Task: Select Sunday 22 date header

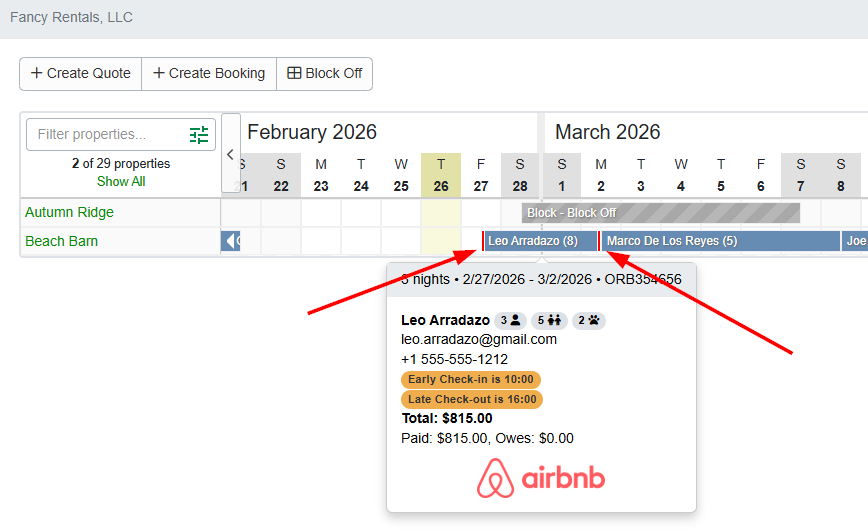Action: click(x=281, y=175)
